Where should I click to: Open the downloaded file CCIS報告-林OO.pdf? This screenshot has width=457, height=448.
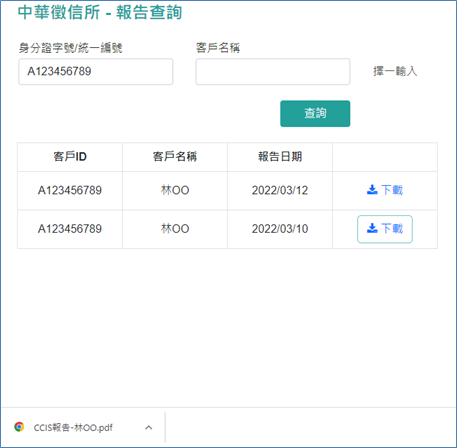coord(73,427)
